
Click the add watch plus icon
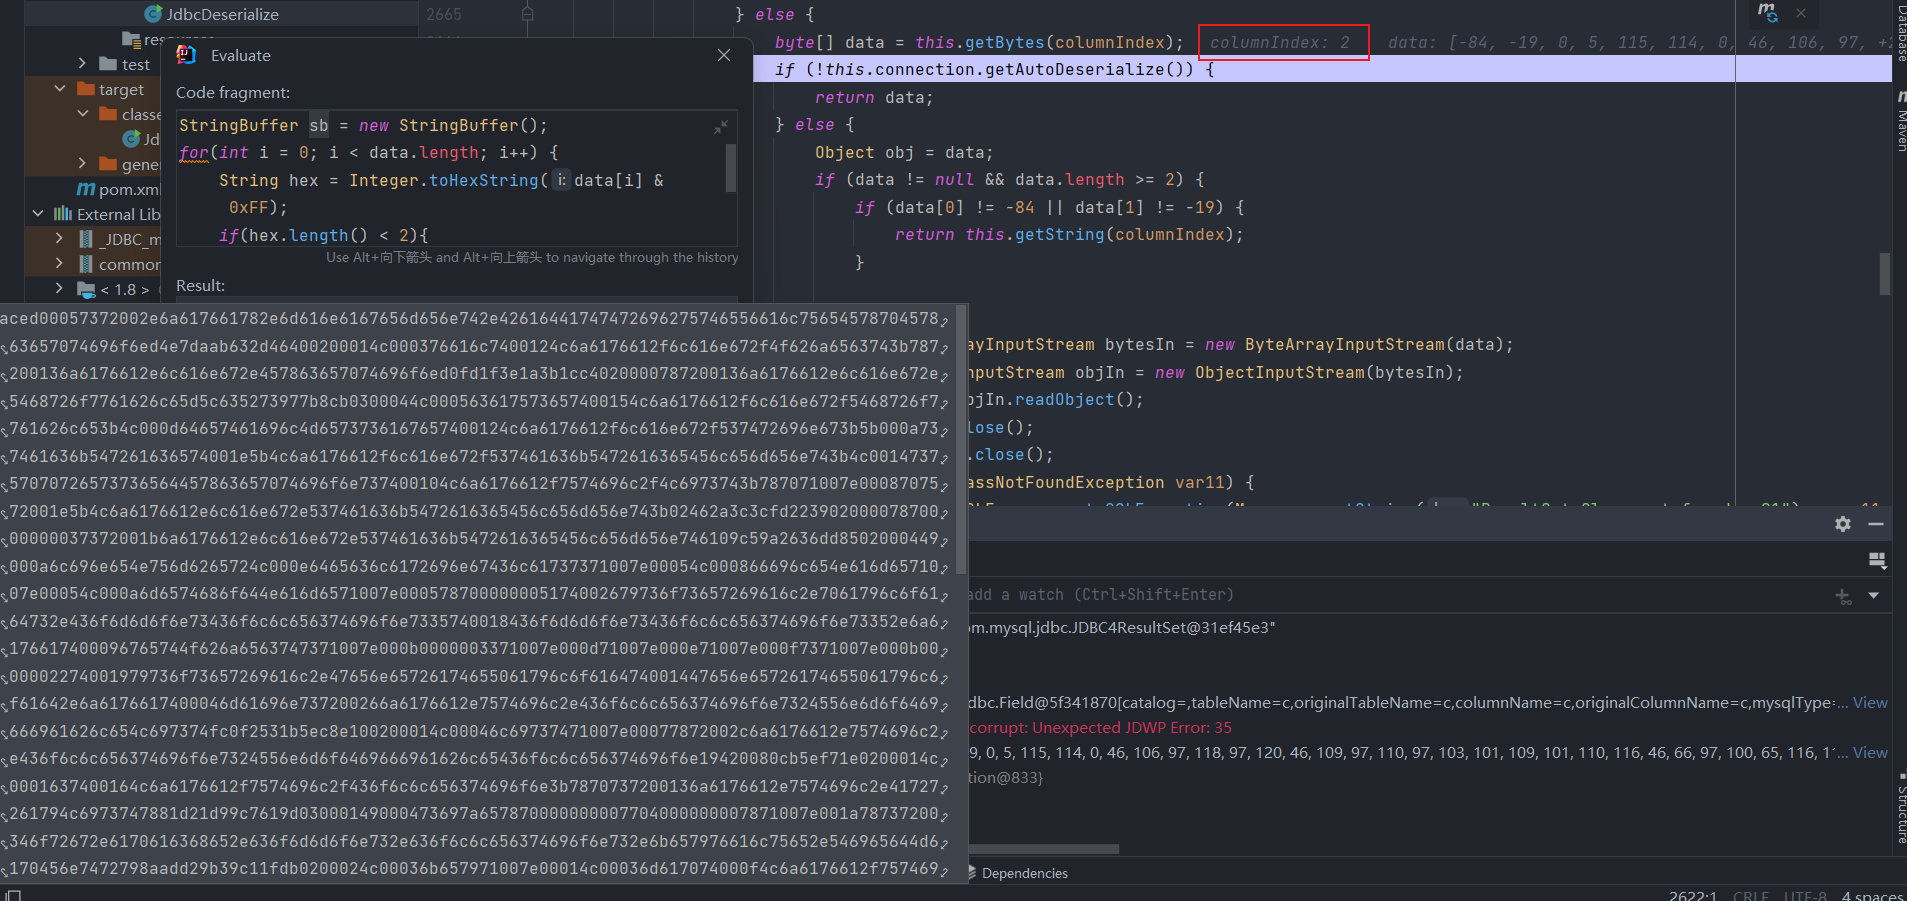pos(1843,596)
